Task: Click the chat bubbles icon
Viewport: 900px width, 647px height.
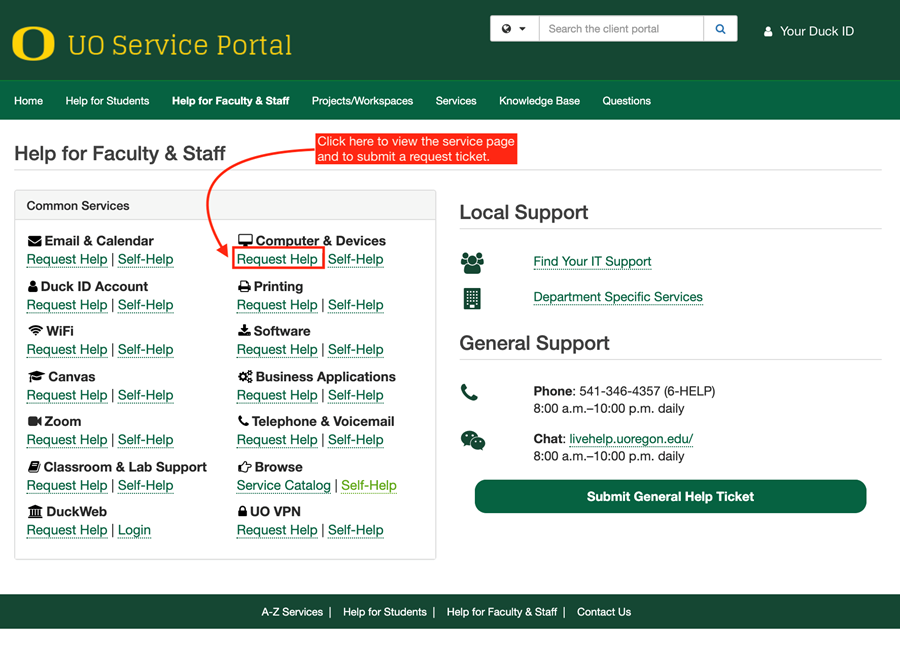Action: 473,440
